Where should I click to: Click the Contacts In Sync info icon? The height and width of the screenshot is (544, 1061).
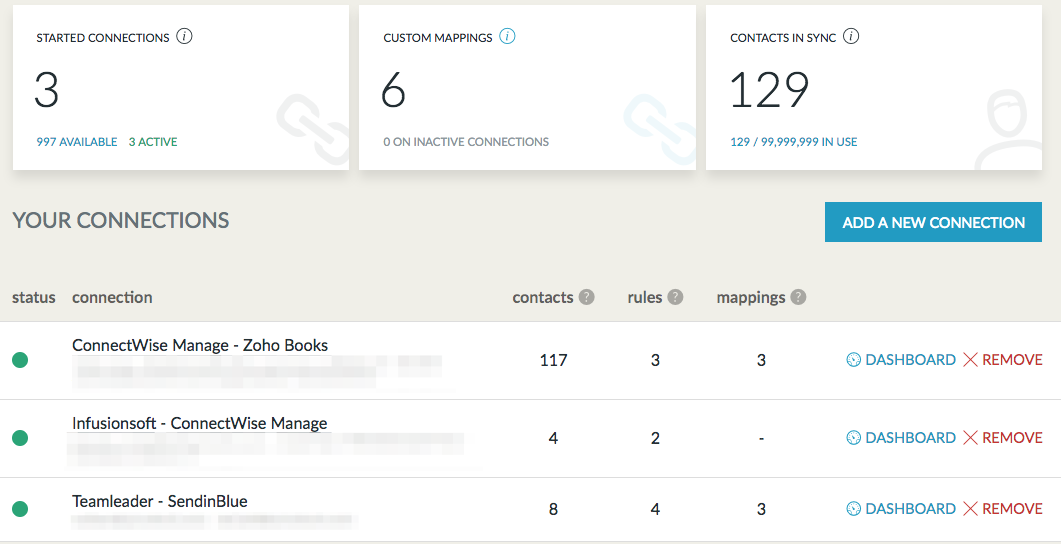(851, 37)
